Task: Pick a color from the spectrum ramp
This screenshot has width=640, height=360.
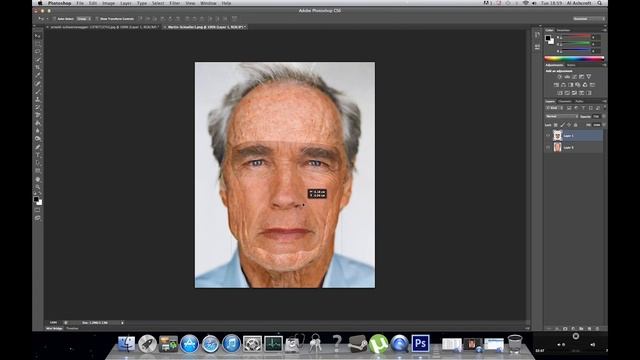Action: [x=574, y=58]
